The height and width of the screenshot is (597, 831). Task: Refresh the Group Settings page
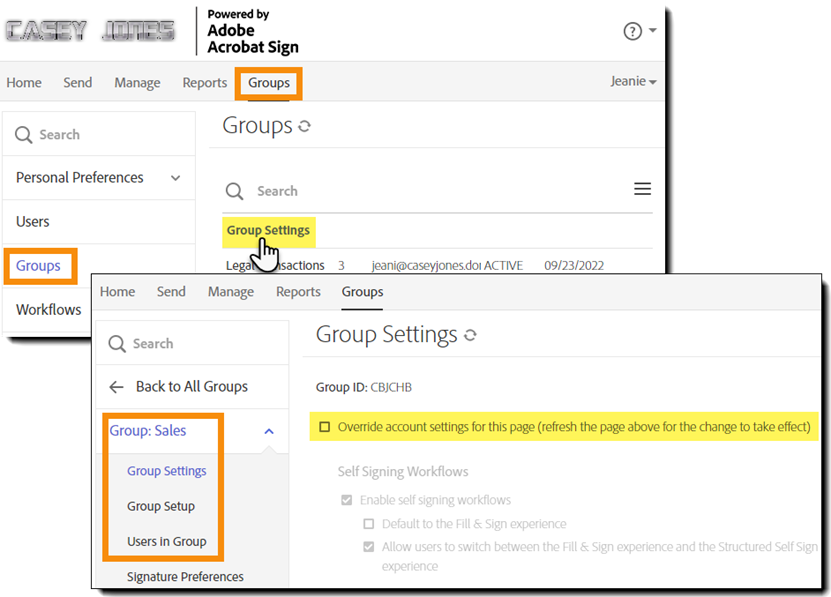point(471,334)
